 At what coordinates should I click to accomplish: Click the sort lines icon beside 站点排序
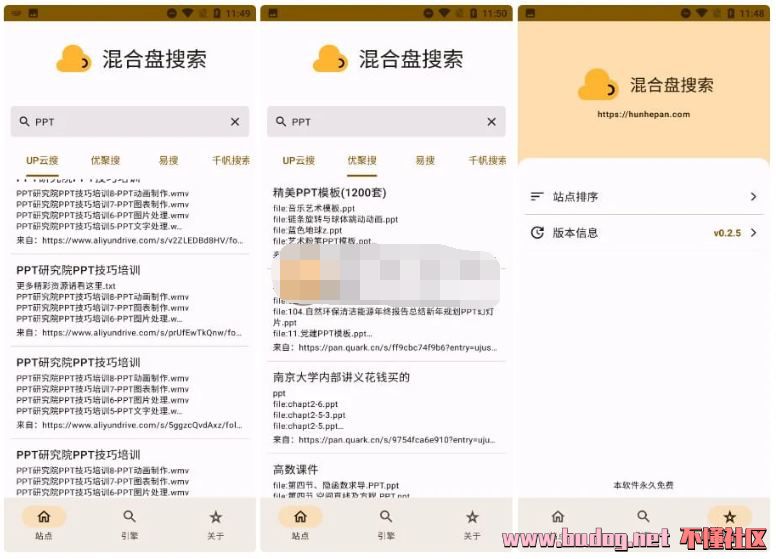tap(537, 196)
